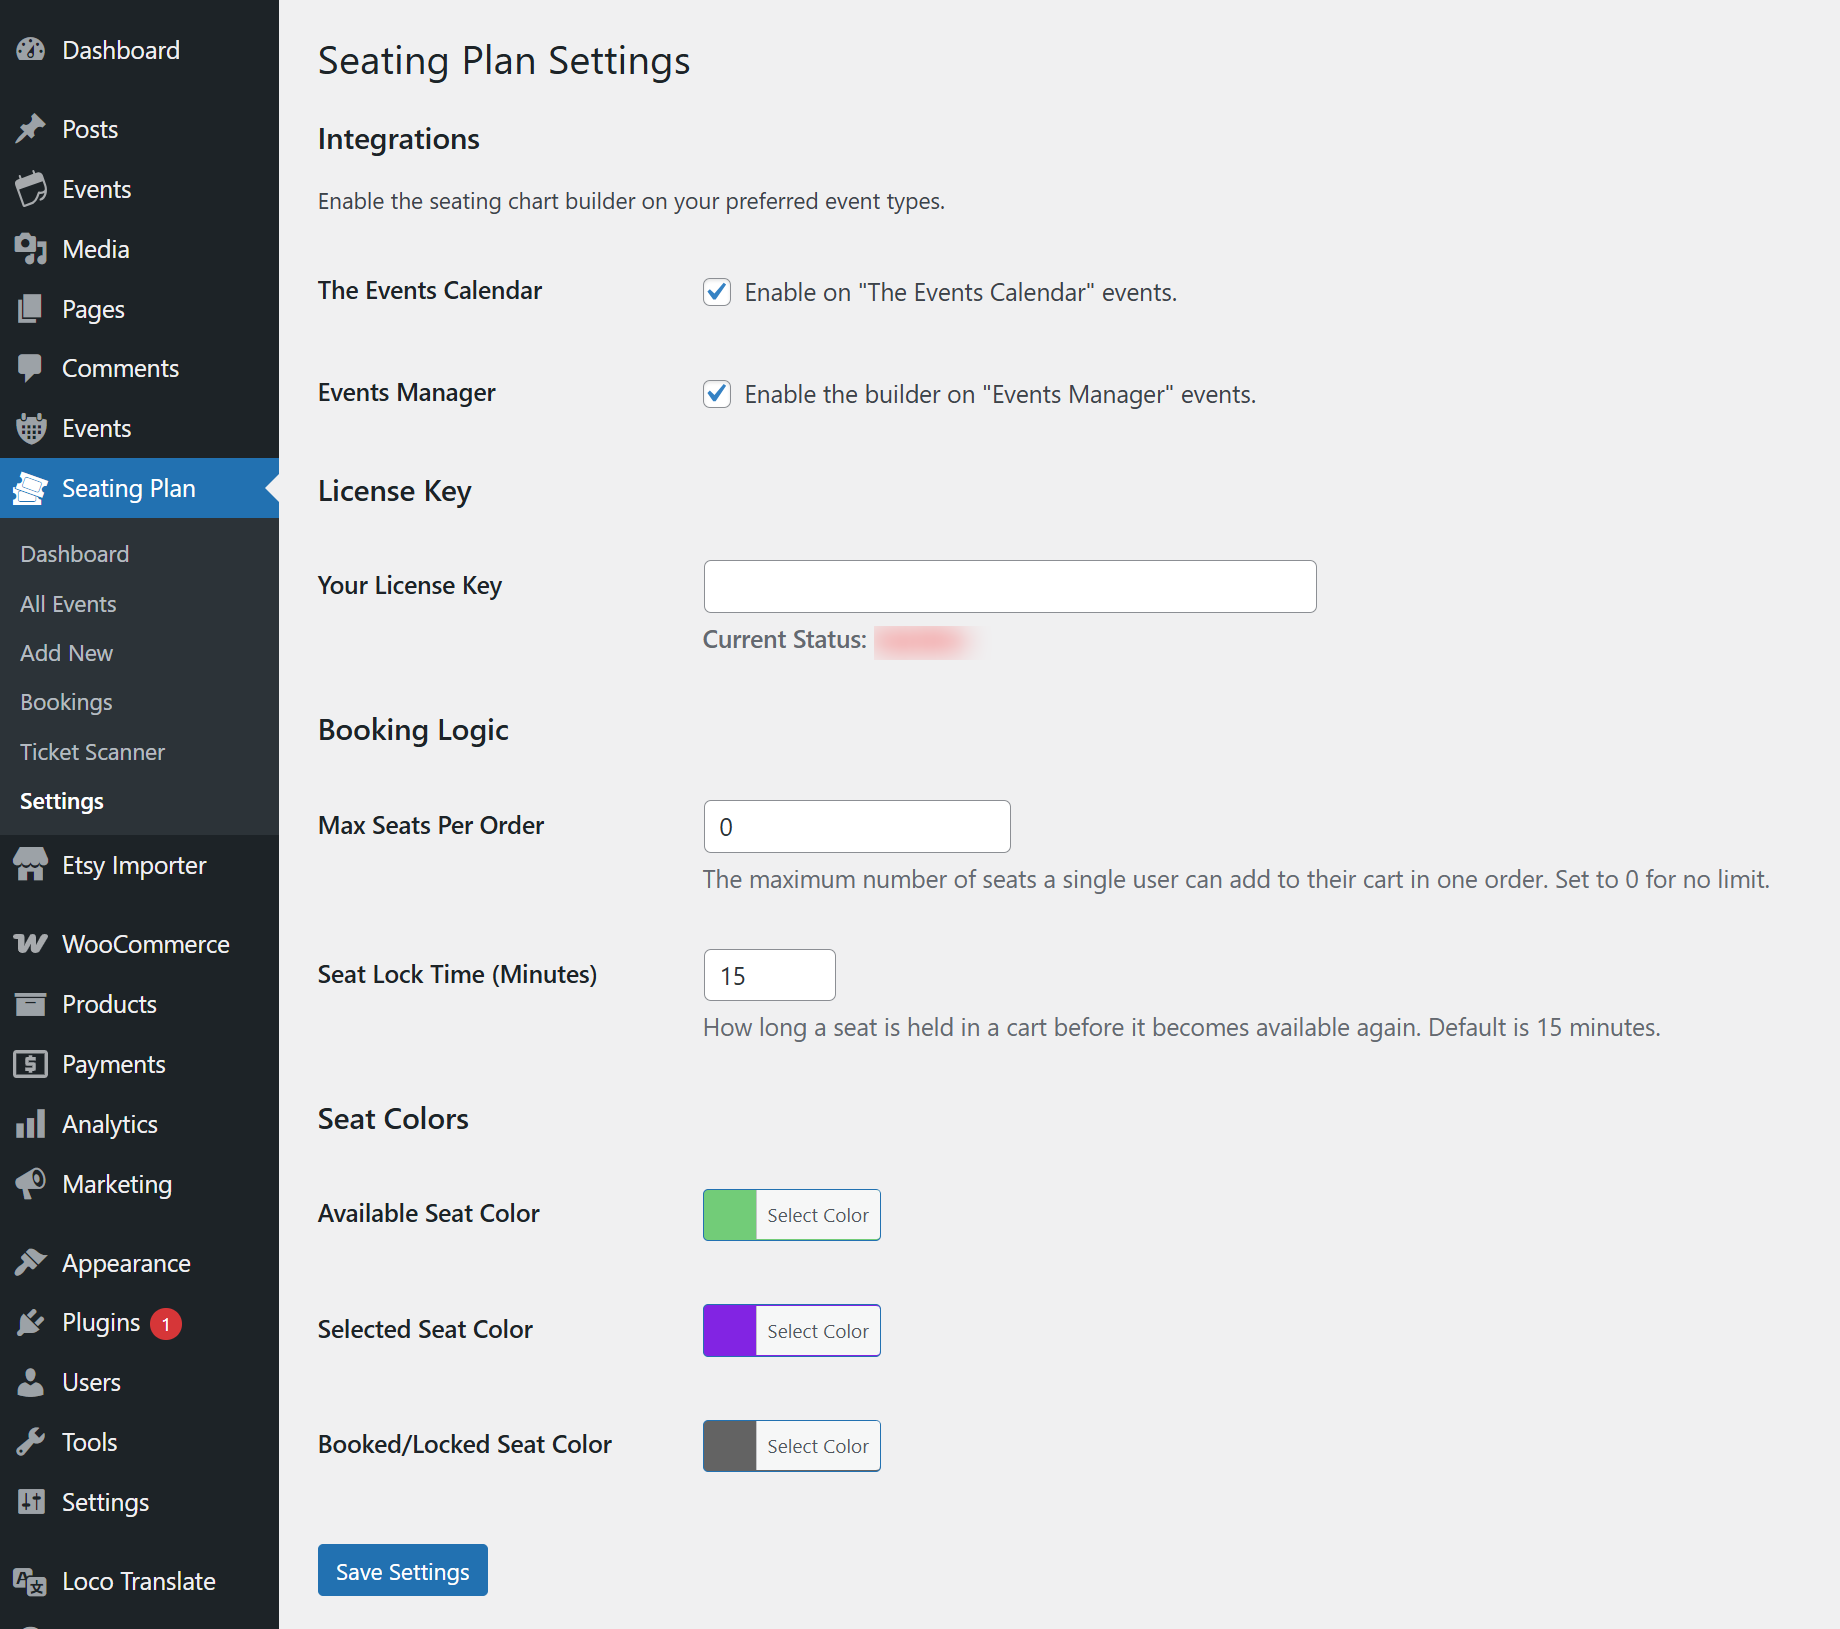The image size is (1840, 1629).
Task: Uncheck the Events Manager builder option
Action: click(717, 394)
